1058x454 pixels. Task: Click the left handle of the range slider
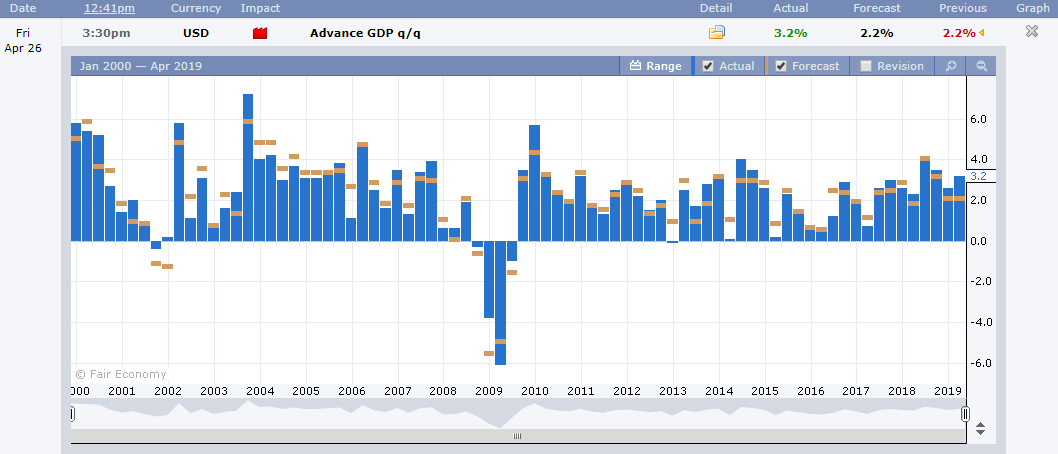[72, 414]
